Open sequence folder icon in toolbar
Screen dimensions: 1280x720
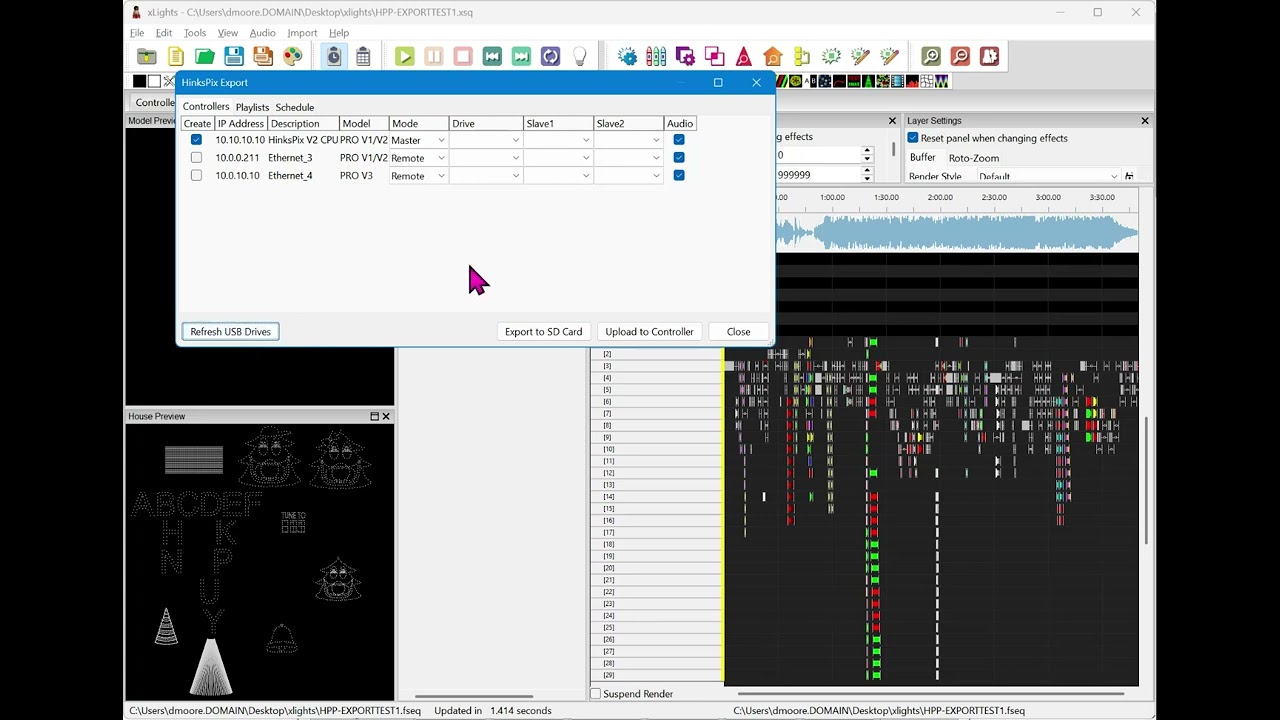pos(147,57)
